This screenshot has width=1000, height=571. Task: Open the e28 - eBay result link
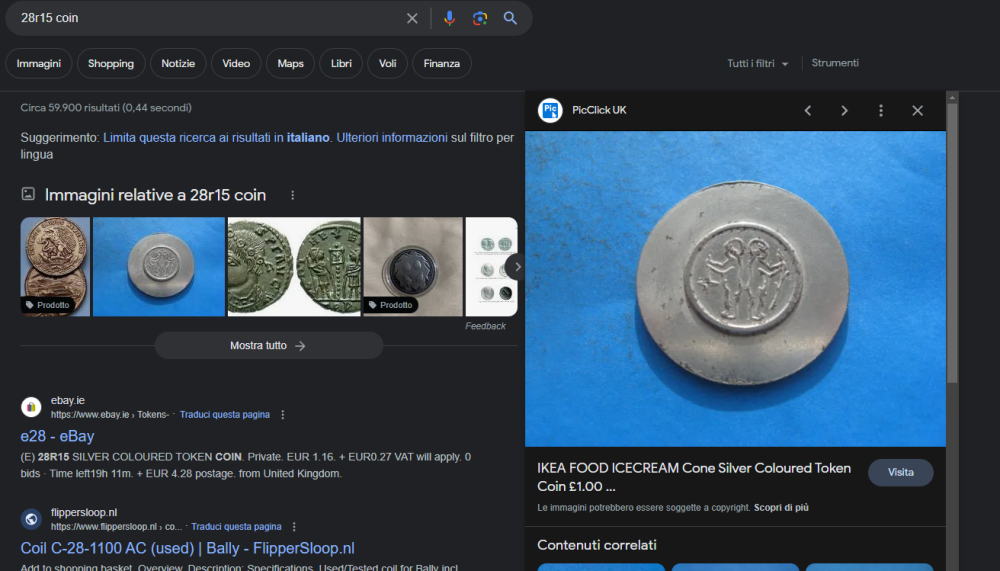click(57, 436)
